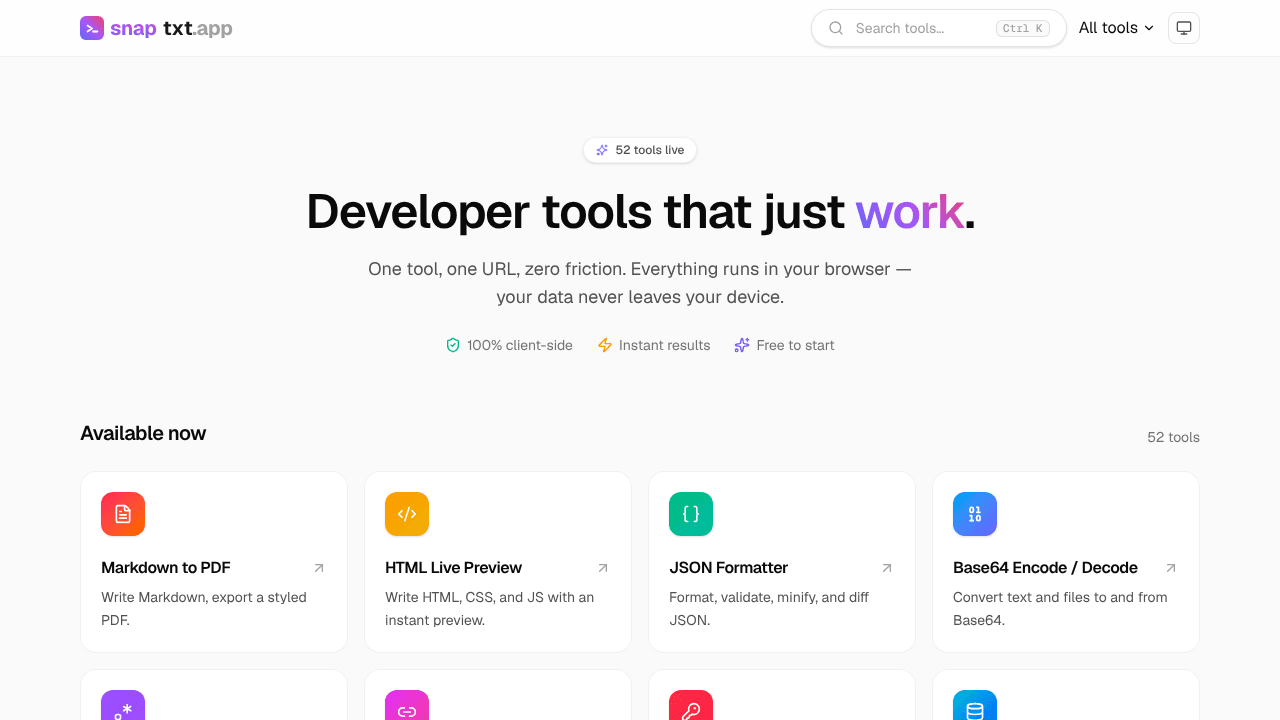Click the magenta link chain tool icon
This screenshot has height=720, width=1280.
click(x=407, y=705)
